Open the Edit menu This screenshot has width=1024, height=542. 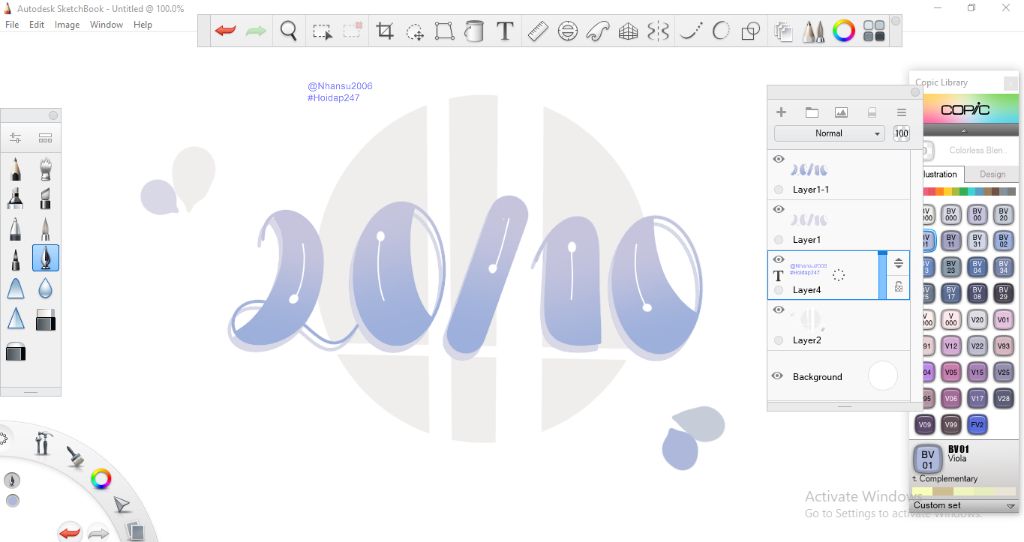click(37, 25)
